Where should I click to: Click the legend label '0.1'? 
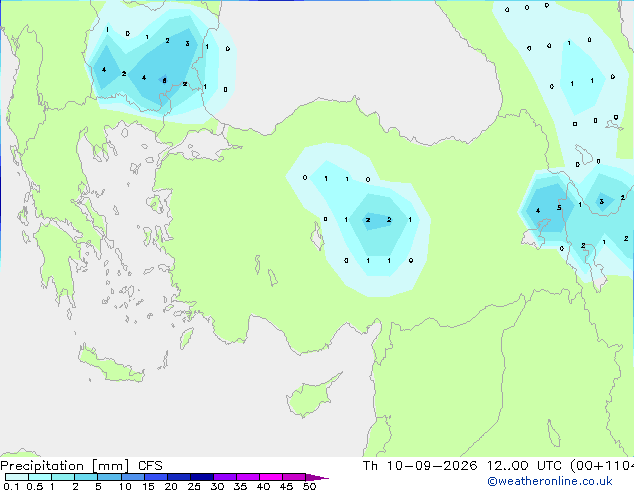tap(11, 486)
